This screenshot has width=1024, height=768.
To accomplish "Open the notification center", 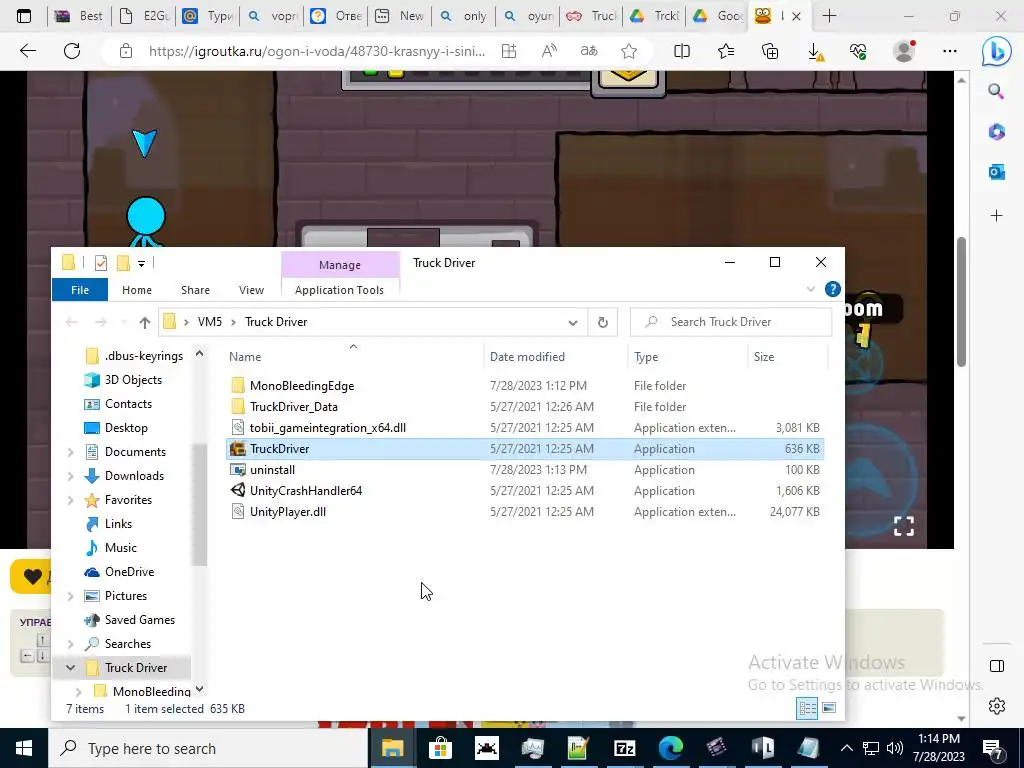I will click(993, 748).
